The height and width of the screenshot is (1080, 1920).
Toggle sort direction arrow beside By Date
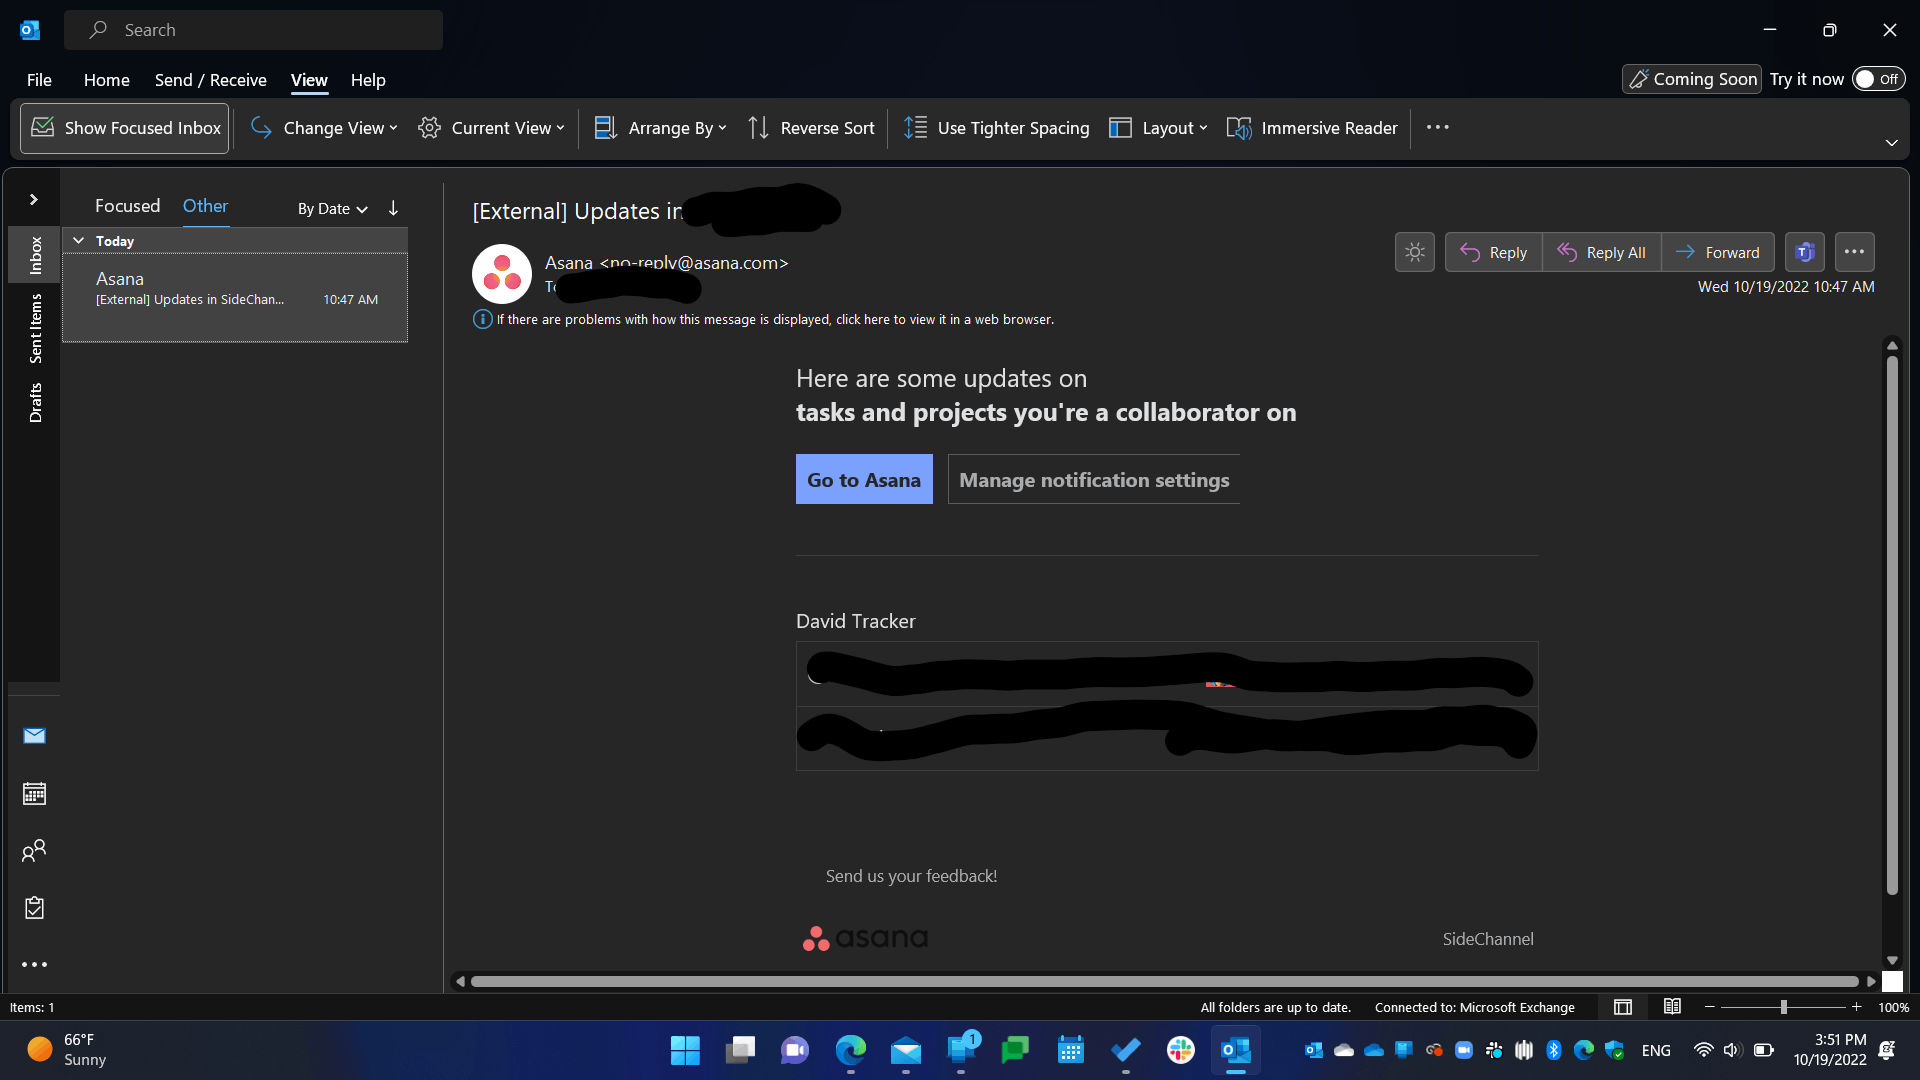click(x=393, y=208)
